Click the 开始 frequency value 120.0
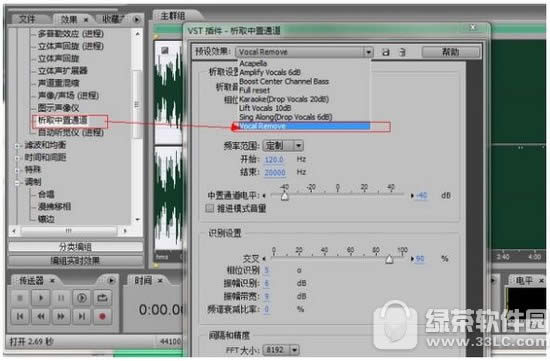Screen dimensions: 550x361 pyautogui.click(x=274, y=160)
